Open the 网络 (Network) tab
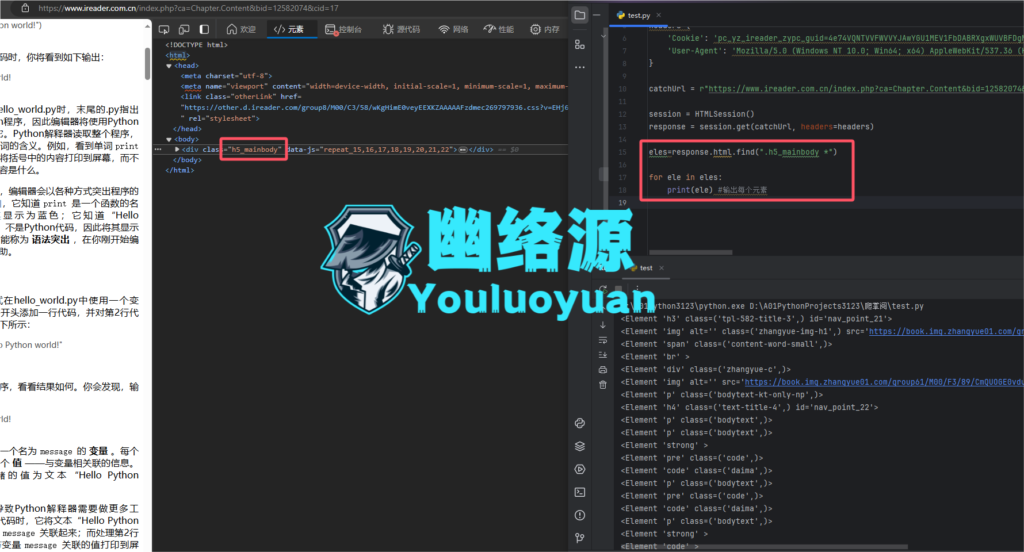The height and width of the screenshot is (552, 1024). pos(453,29)
